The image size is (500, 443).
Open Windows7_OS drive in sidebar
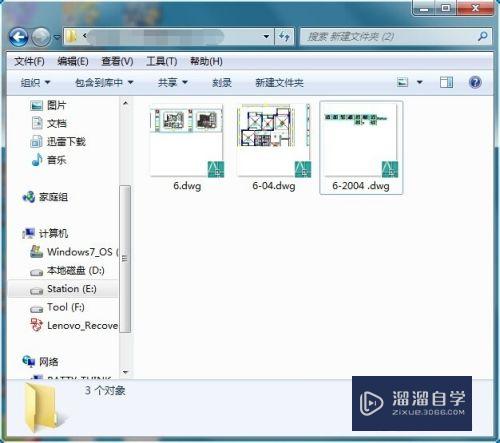pyautogui.click(x=82, y=252)
